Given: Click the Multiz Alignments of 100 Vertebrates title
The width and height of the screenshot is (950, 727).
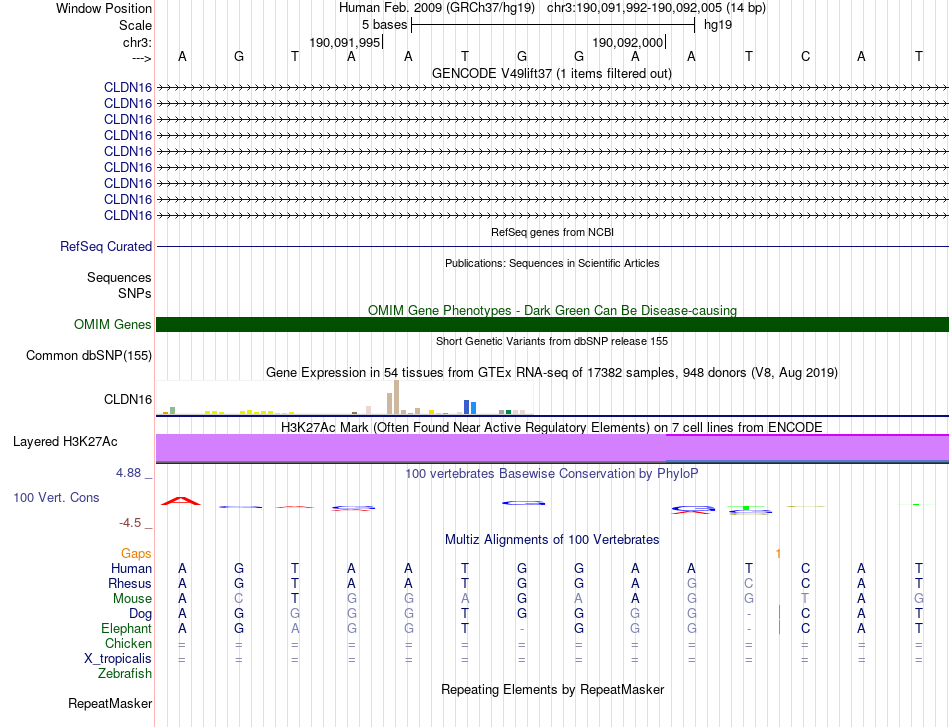Looking at the screenshot, I should [x=552, y=539].
